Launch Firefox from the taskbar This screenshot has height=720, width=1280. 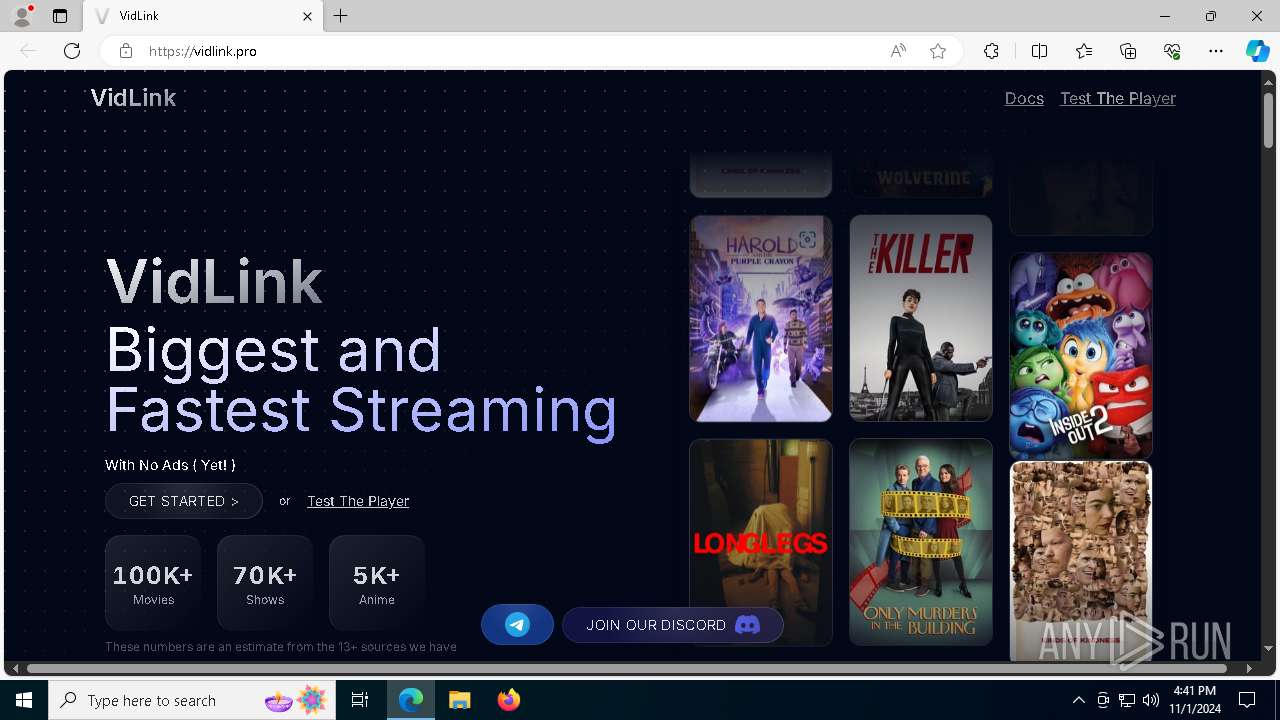pyautogui.click(x=508, y=700)
